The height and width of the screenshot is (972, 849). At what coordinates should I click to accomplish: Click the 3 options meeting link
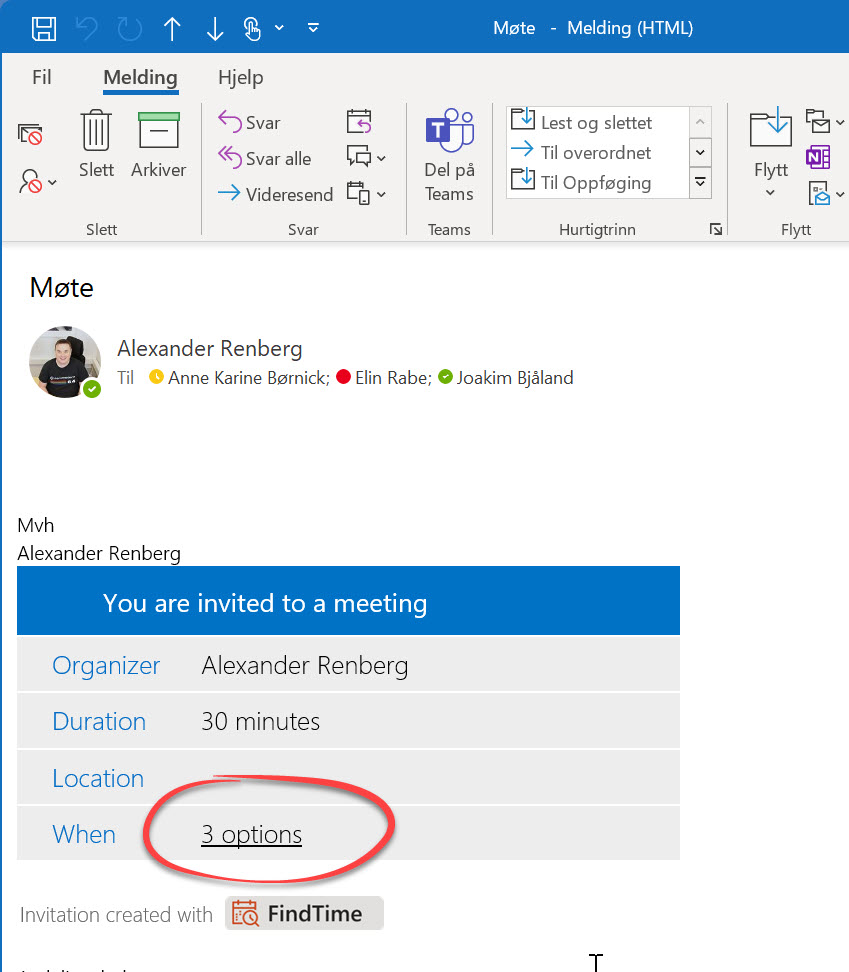pyautogui.click(x=251, y=834)
